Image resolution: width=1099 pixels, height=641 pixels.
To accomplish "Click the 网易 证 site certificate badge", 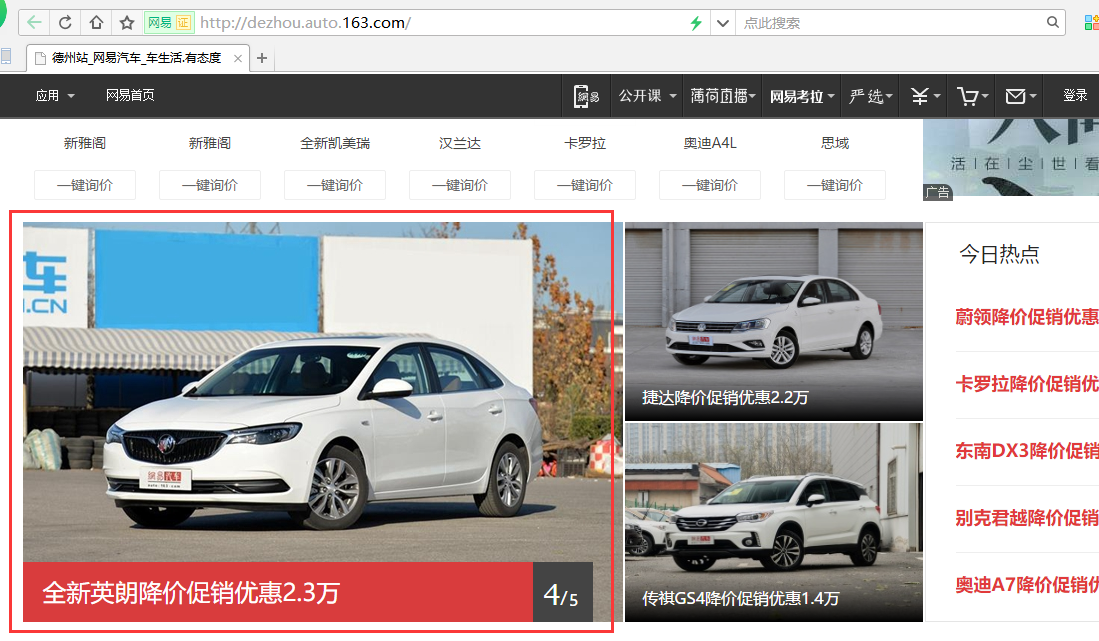I will click(x=169, y=22).
